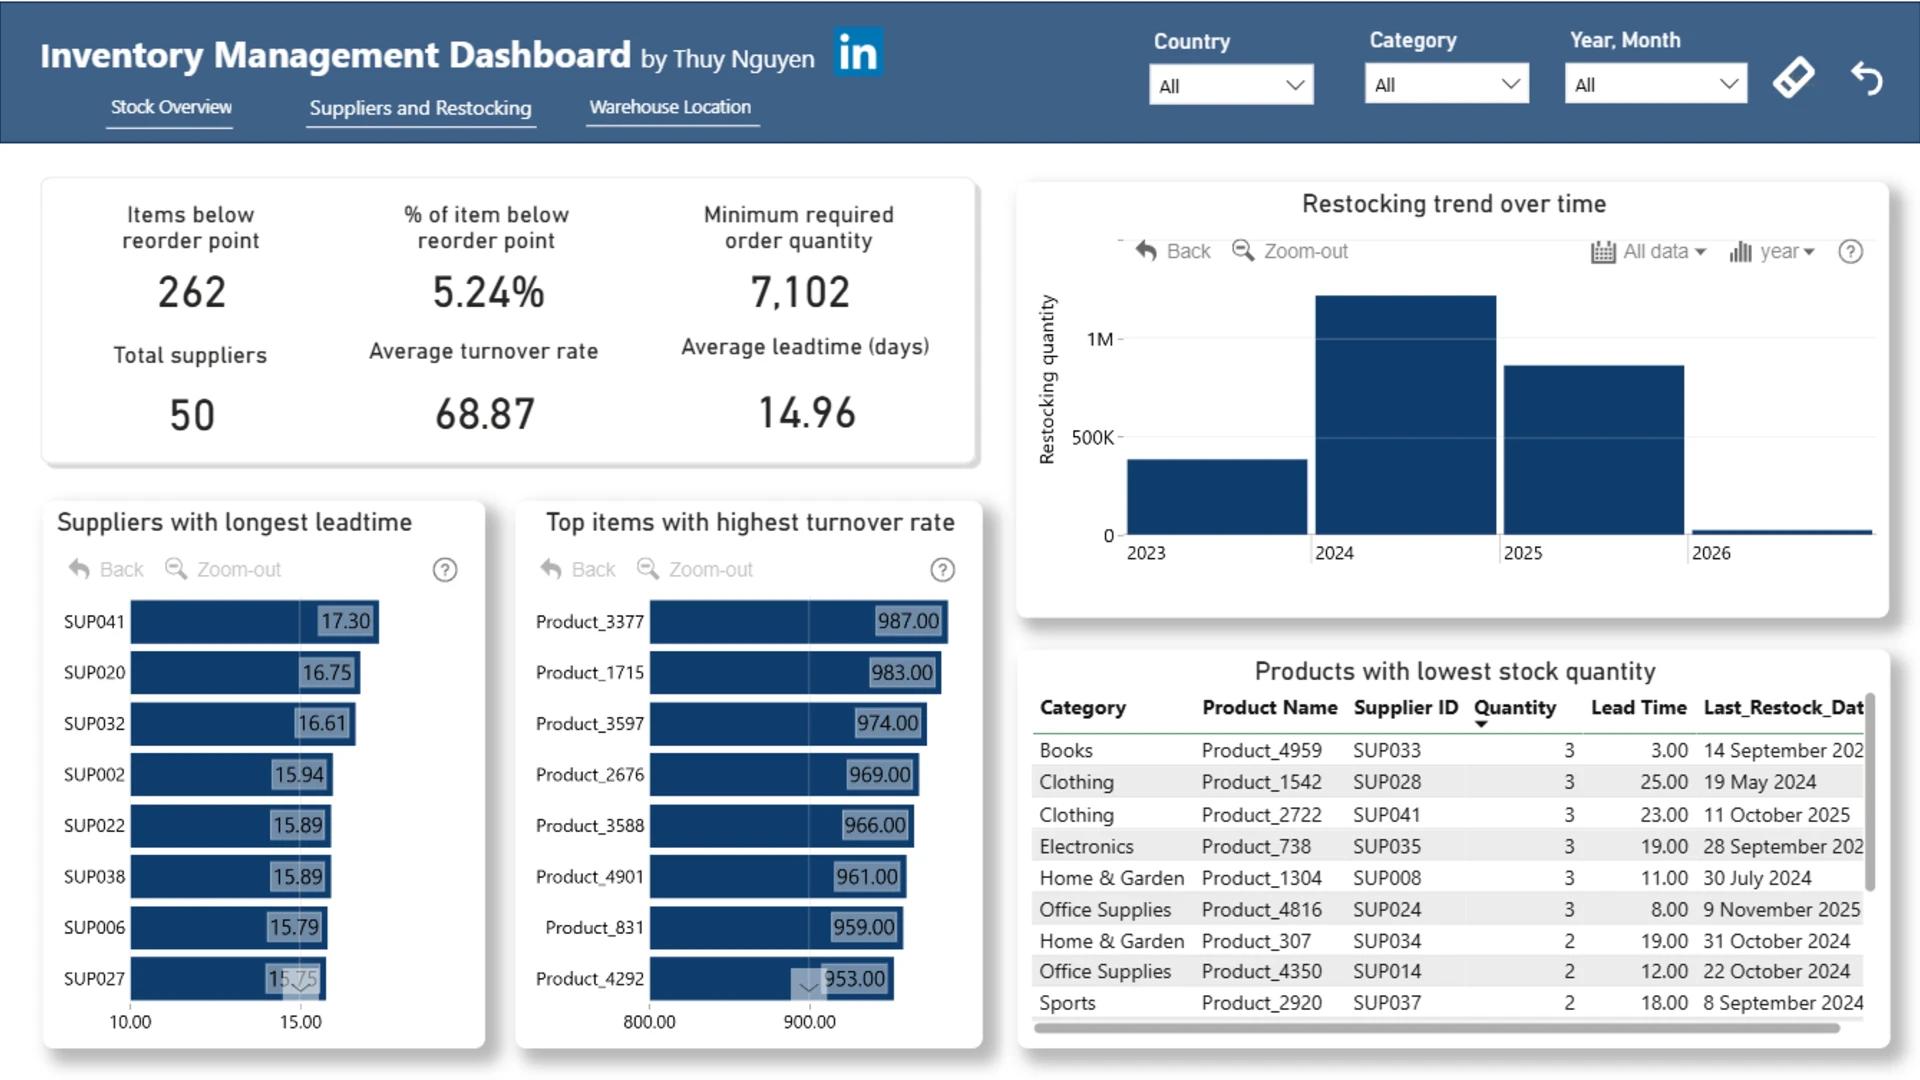1920x1080 pixels.
Task: Click the table's horizontal scrollbar
Action: [1436, 1028]
